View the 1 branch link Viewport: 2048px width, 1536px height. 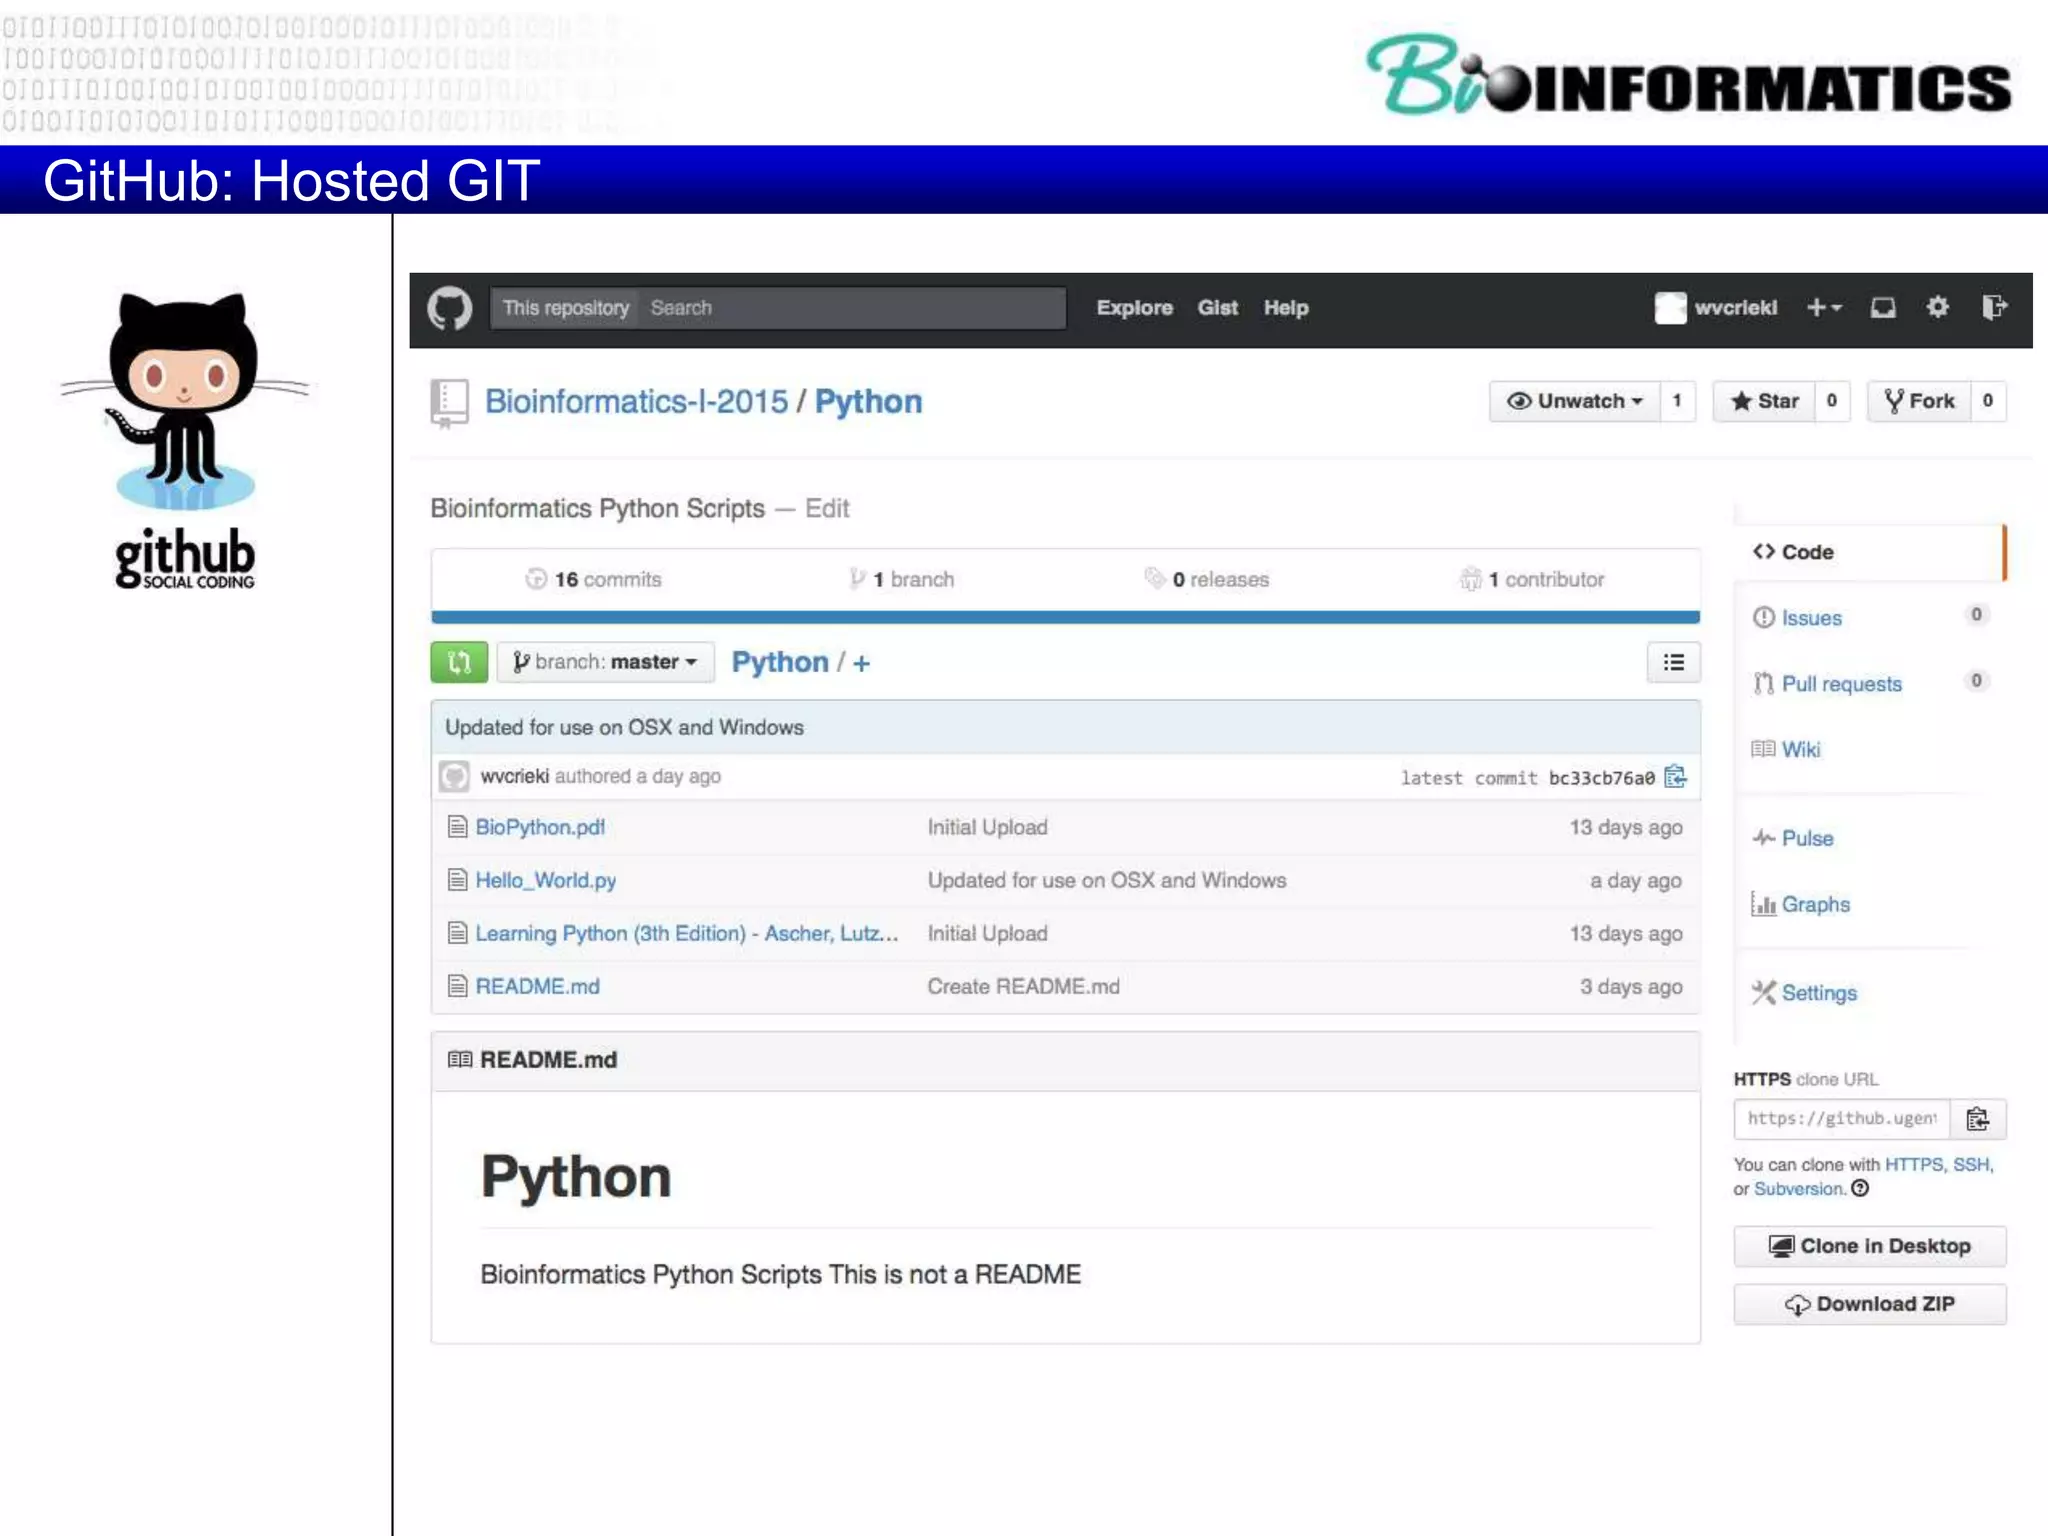tap(902, 579)
